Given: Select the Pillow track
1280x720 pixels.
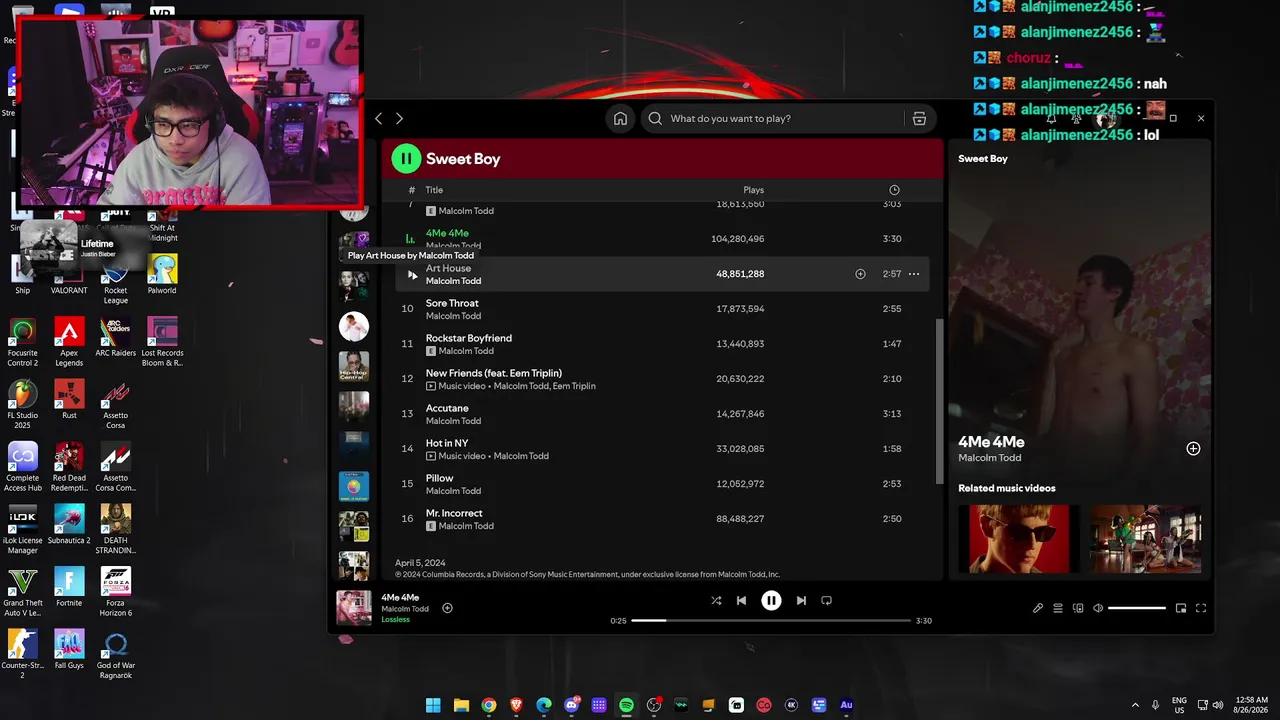Looking at the screenshot, I should [x=663, y=484].
